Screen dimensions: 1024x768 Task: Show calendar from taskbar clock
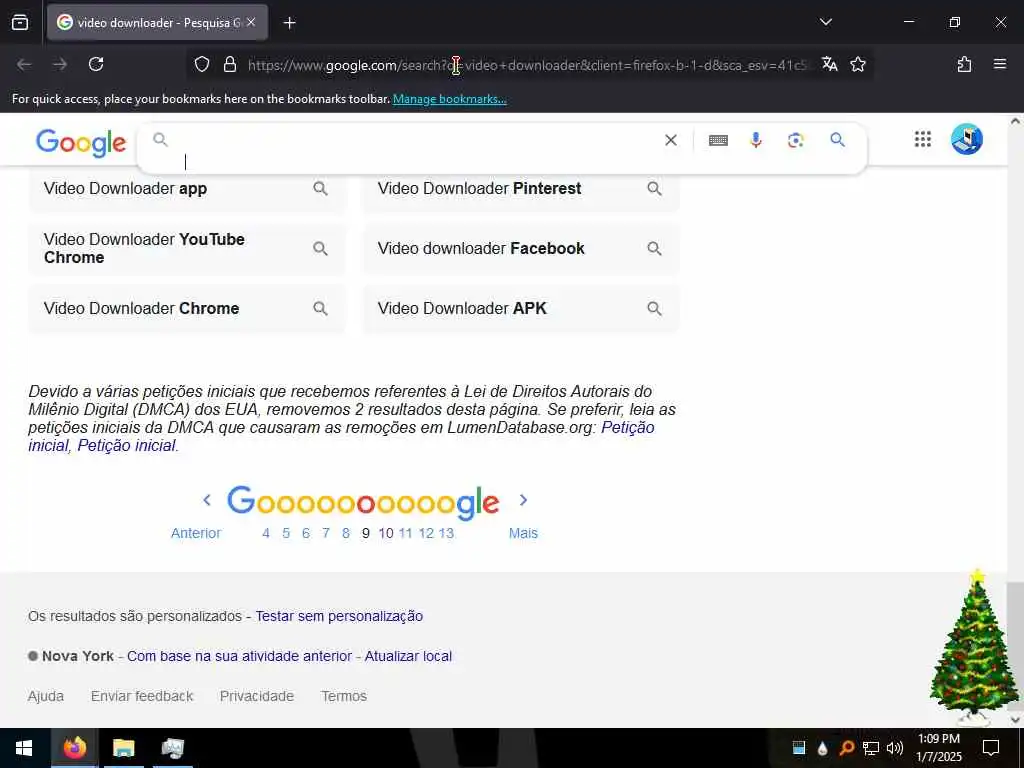point(938,748)
